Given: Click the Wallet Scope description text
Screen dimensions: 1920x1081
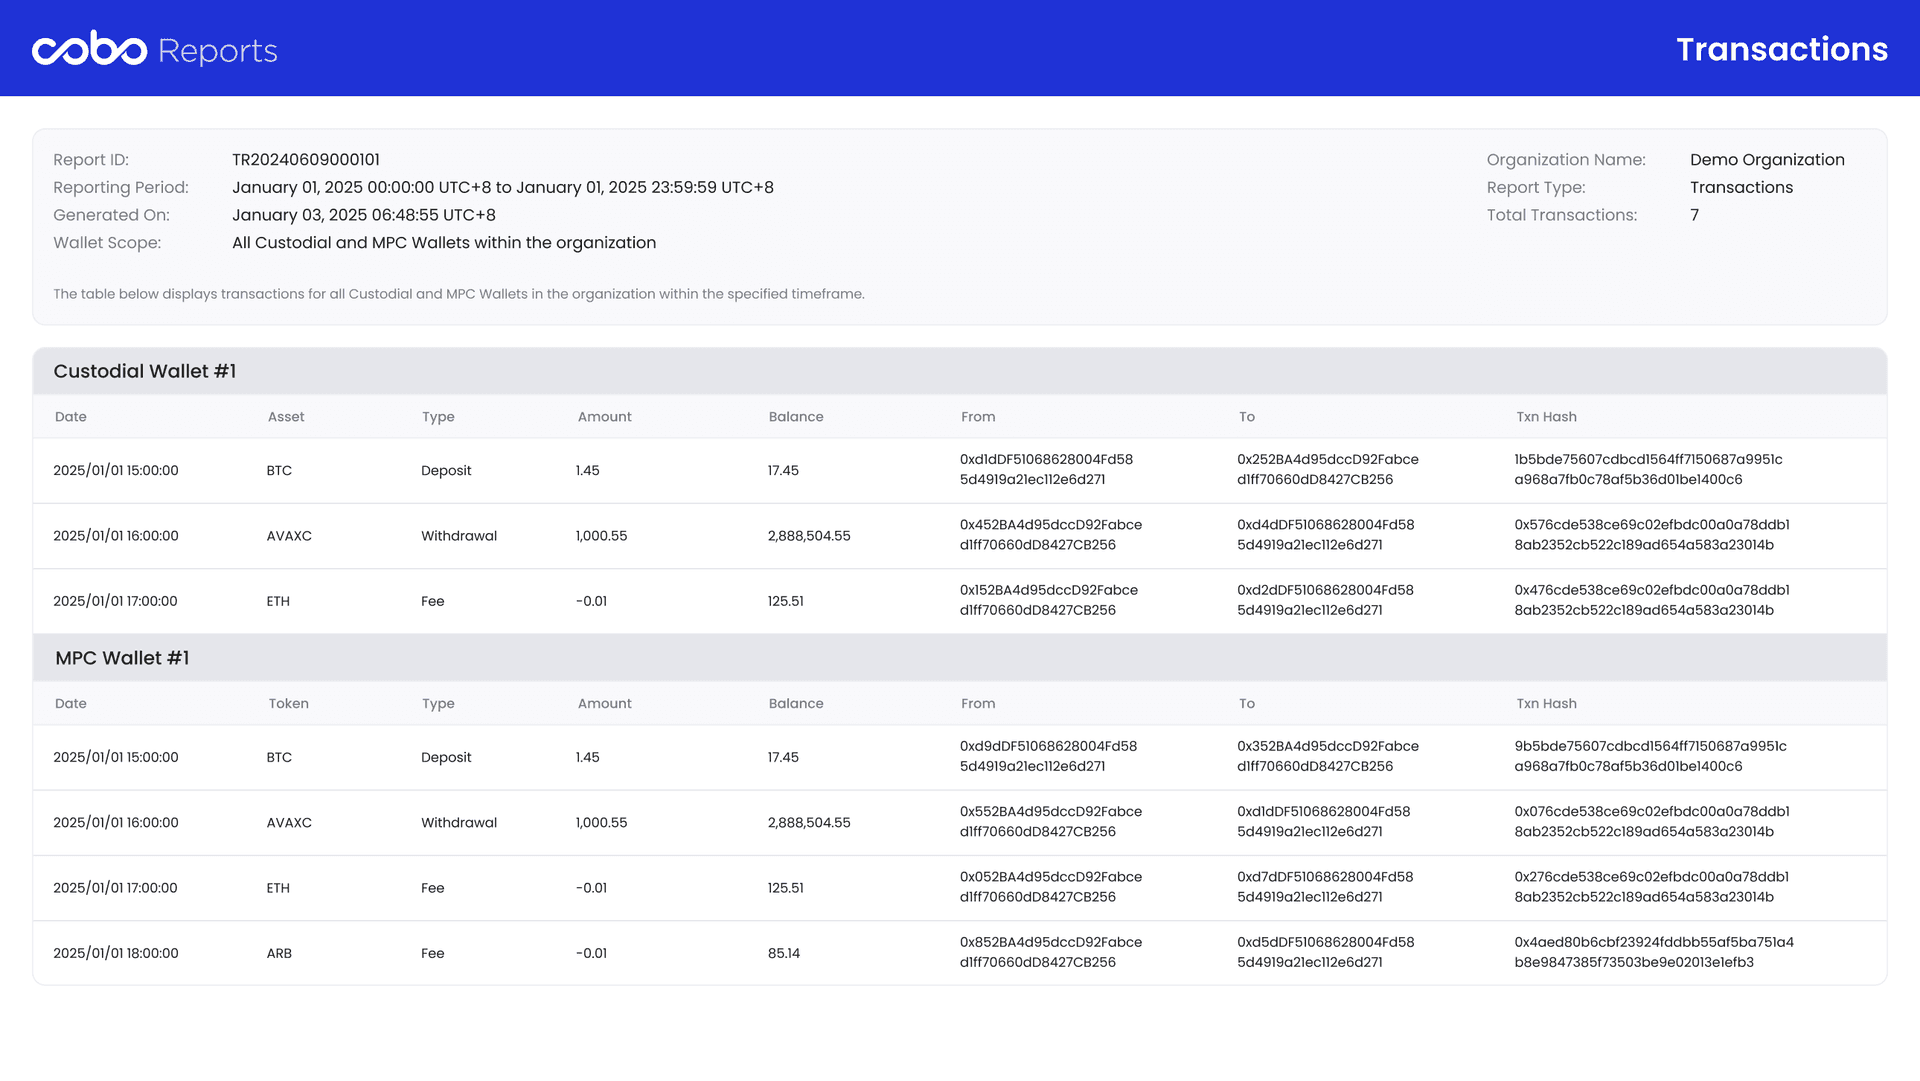Looking at the screenshot, I should coord(444,243).
